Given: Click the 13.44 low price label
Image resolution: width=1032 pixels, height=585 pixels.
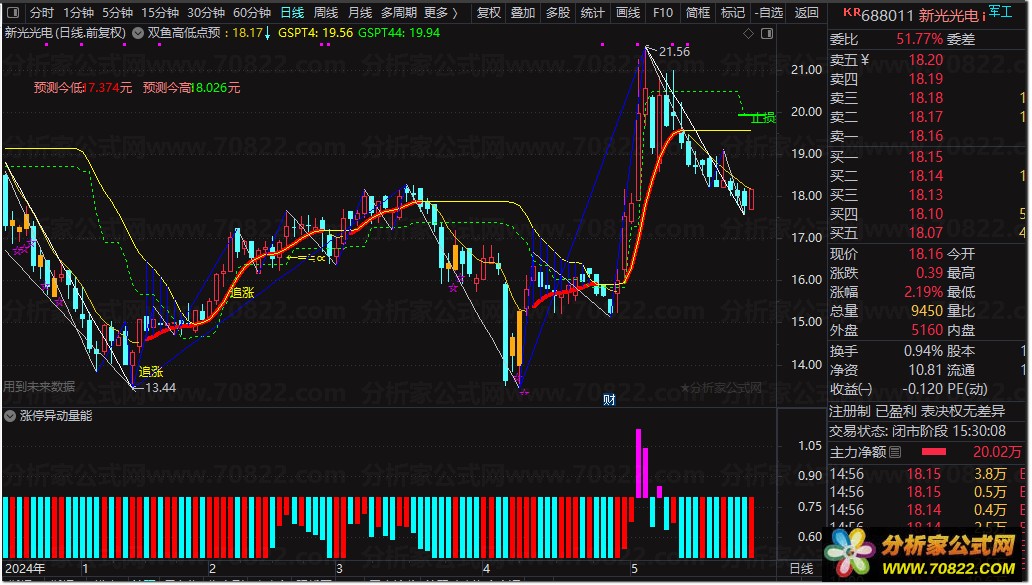Looking at the screenshot, I should (x=160, y=388).
